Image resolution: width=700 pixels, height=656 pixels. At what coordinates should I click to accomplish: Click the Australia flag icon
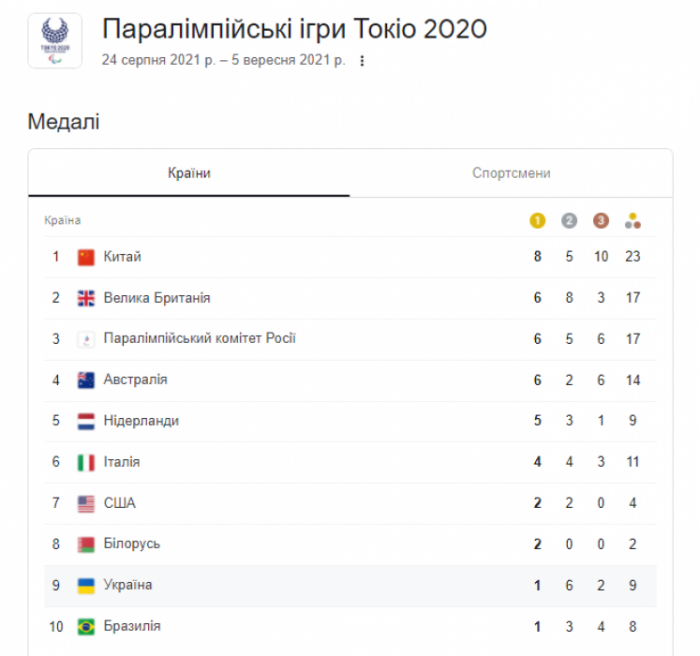click(86, 380)
